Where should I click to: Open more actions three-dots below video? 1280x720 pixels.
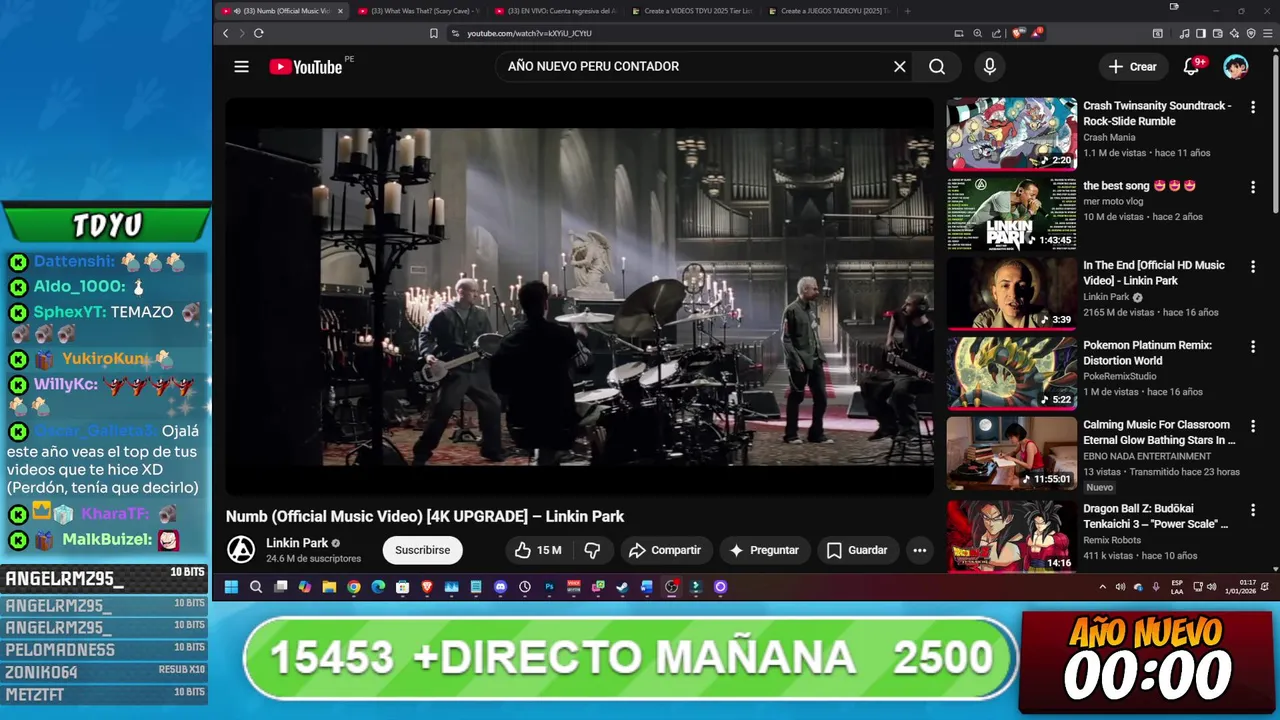pyautogui.click(x=920, y=550)
